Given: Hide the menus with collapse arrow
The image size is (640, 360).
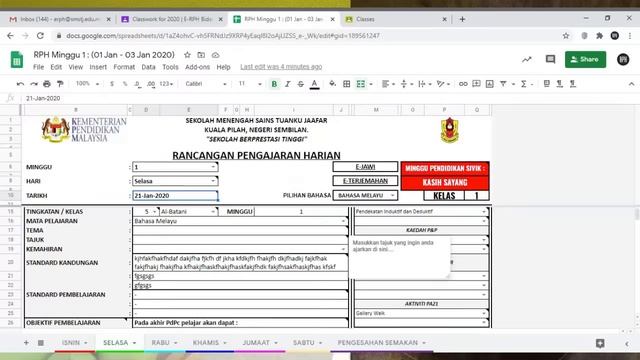Looking at the screenshot, I should (x=631, y=84).
